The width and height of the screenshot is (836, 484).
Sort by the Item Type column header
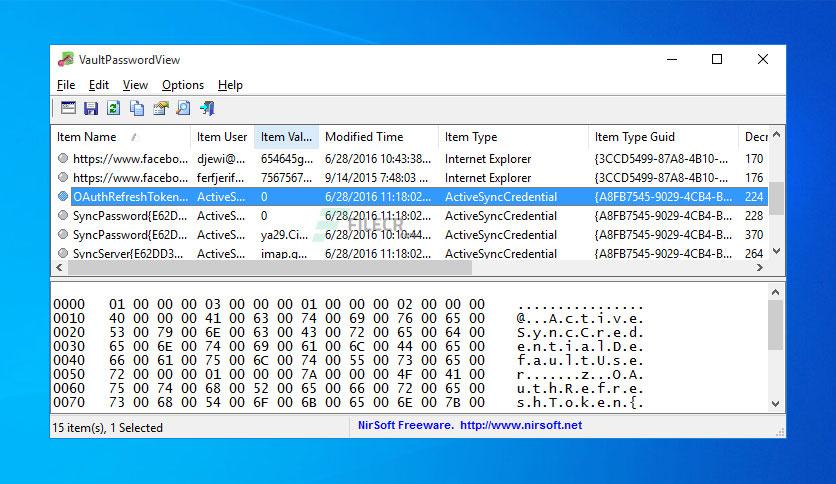pos(513,137)
